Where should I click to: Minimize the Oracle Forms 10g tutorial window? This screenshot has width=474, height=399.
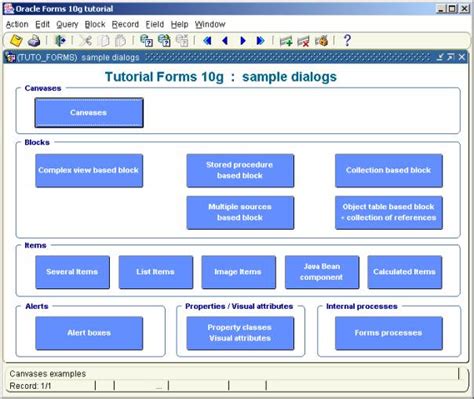[x=441, y=9]
